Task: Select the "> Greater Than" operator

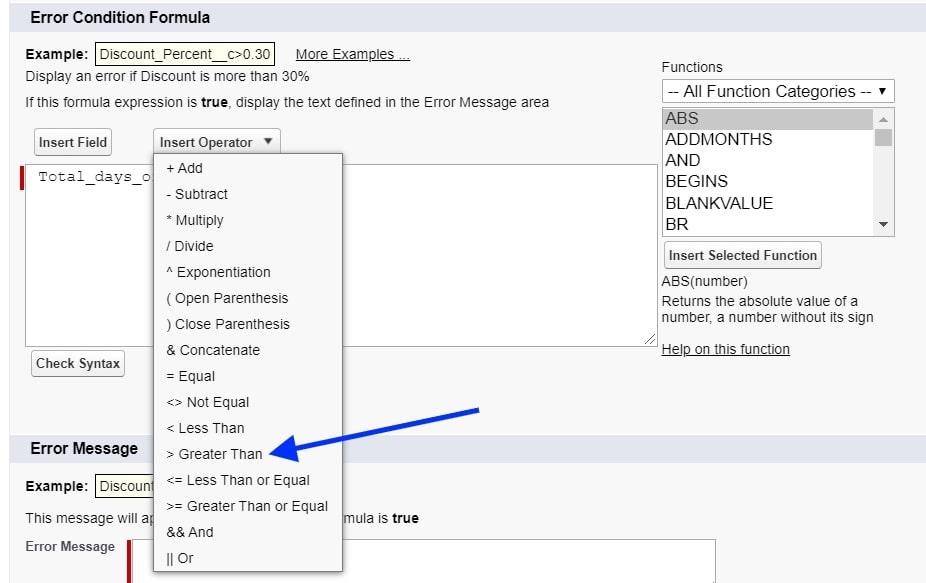Action: (x=216, y=454)
